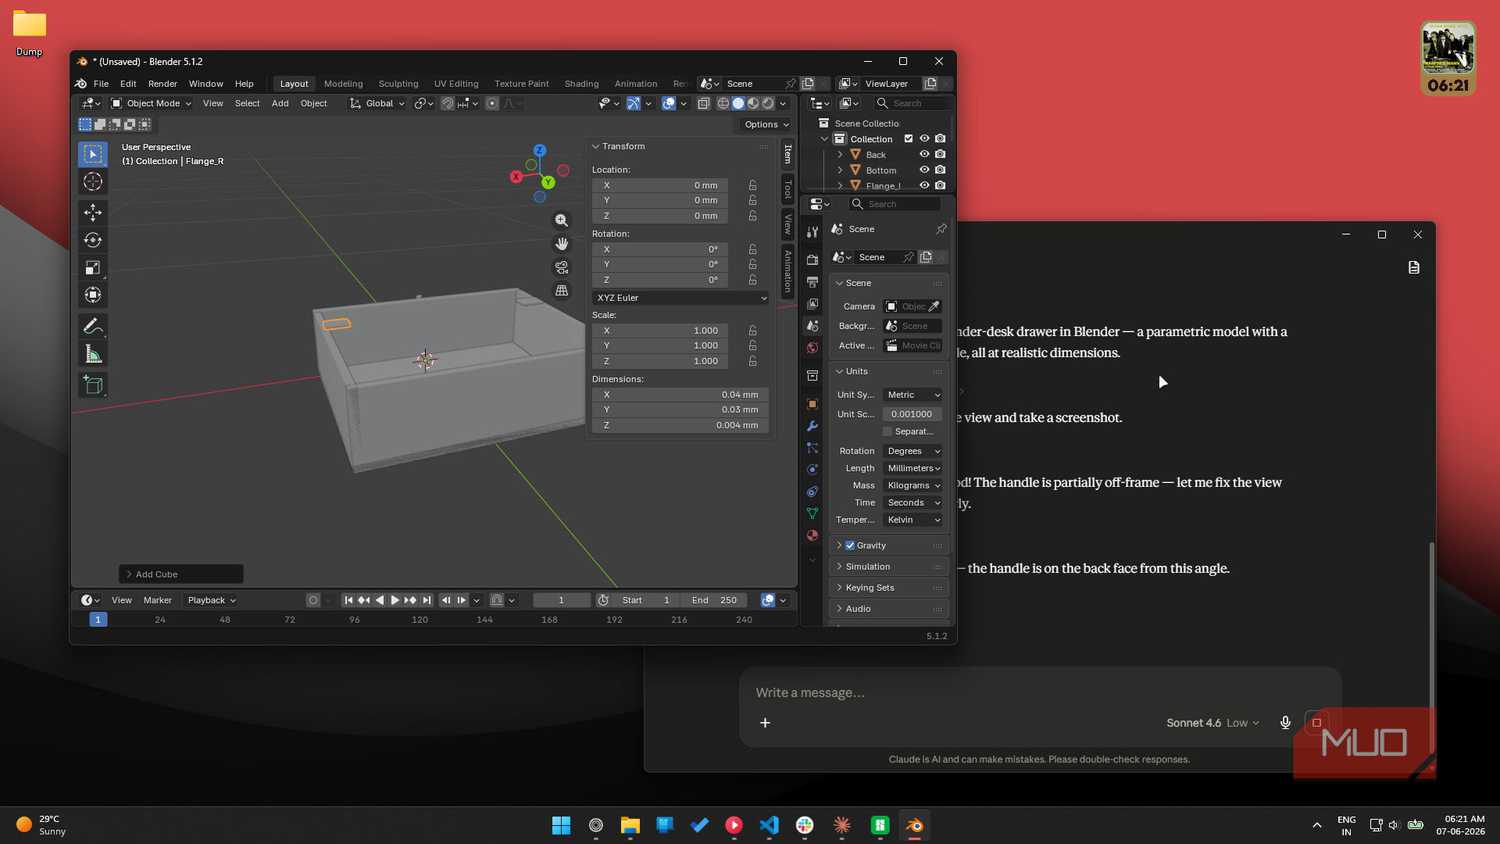Switch to the Modeling workspace tab

pos(343,84)
